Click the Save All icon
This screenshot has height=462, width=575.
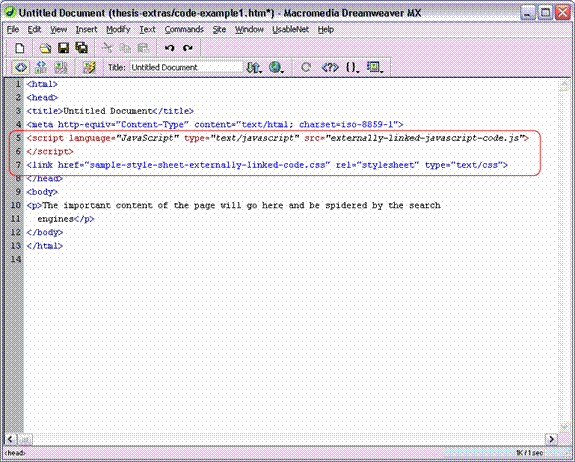(x=81, y=48)
